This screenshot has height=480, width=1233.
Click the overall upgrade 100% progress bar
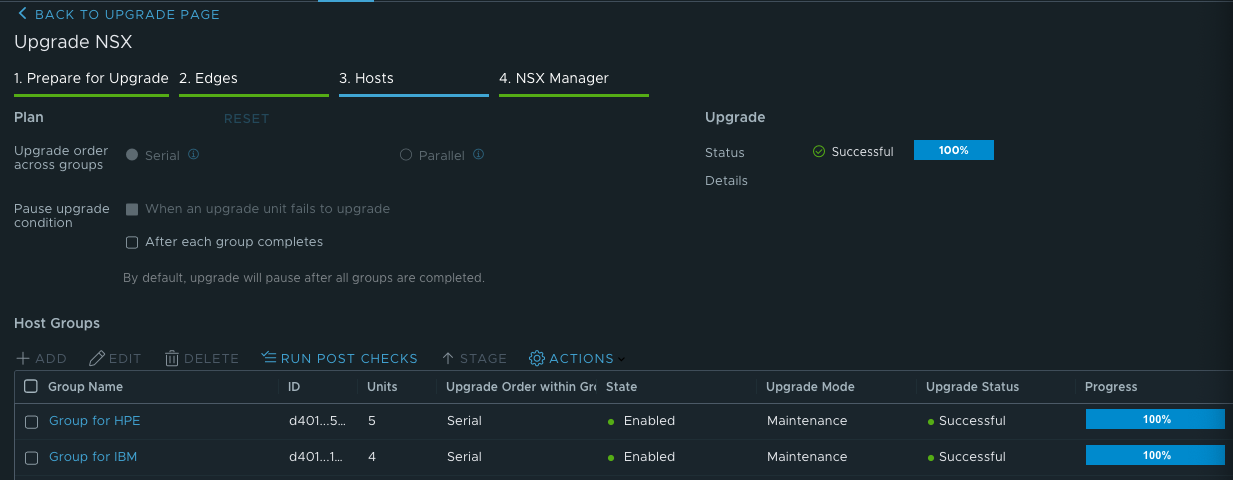[x=954, y=150]
